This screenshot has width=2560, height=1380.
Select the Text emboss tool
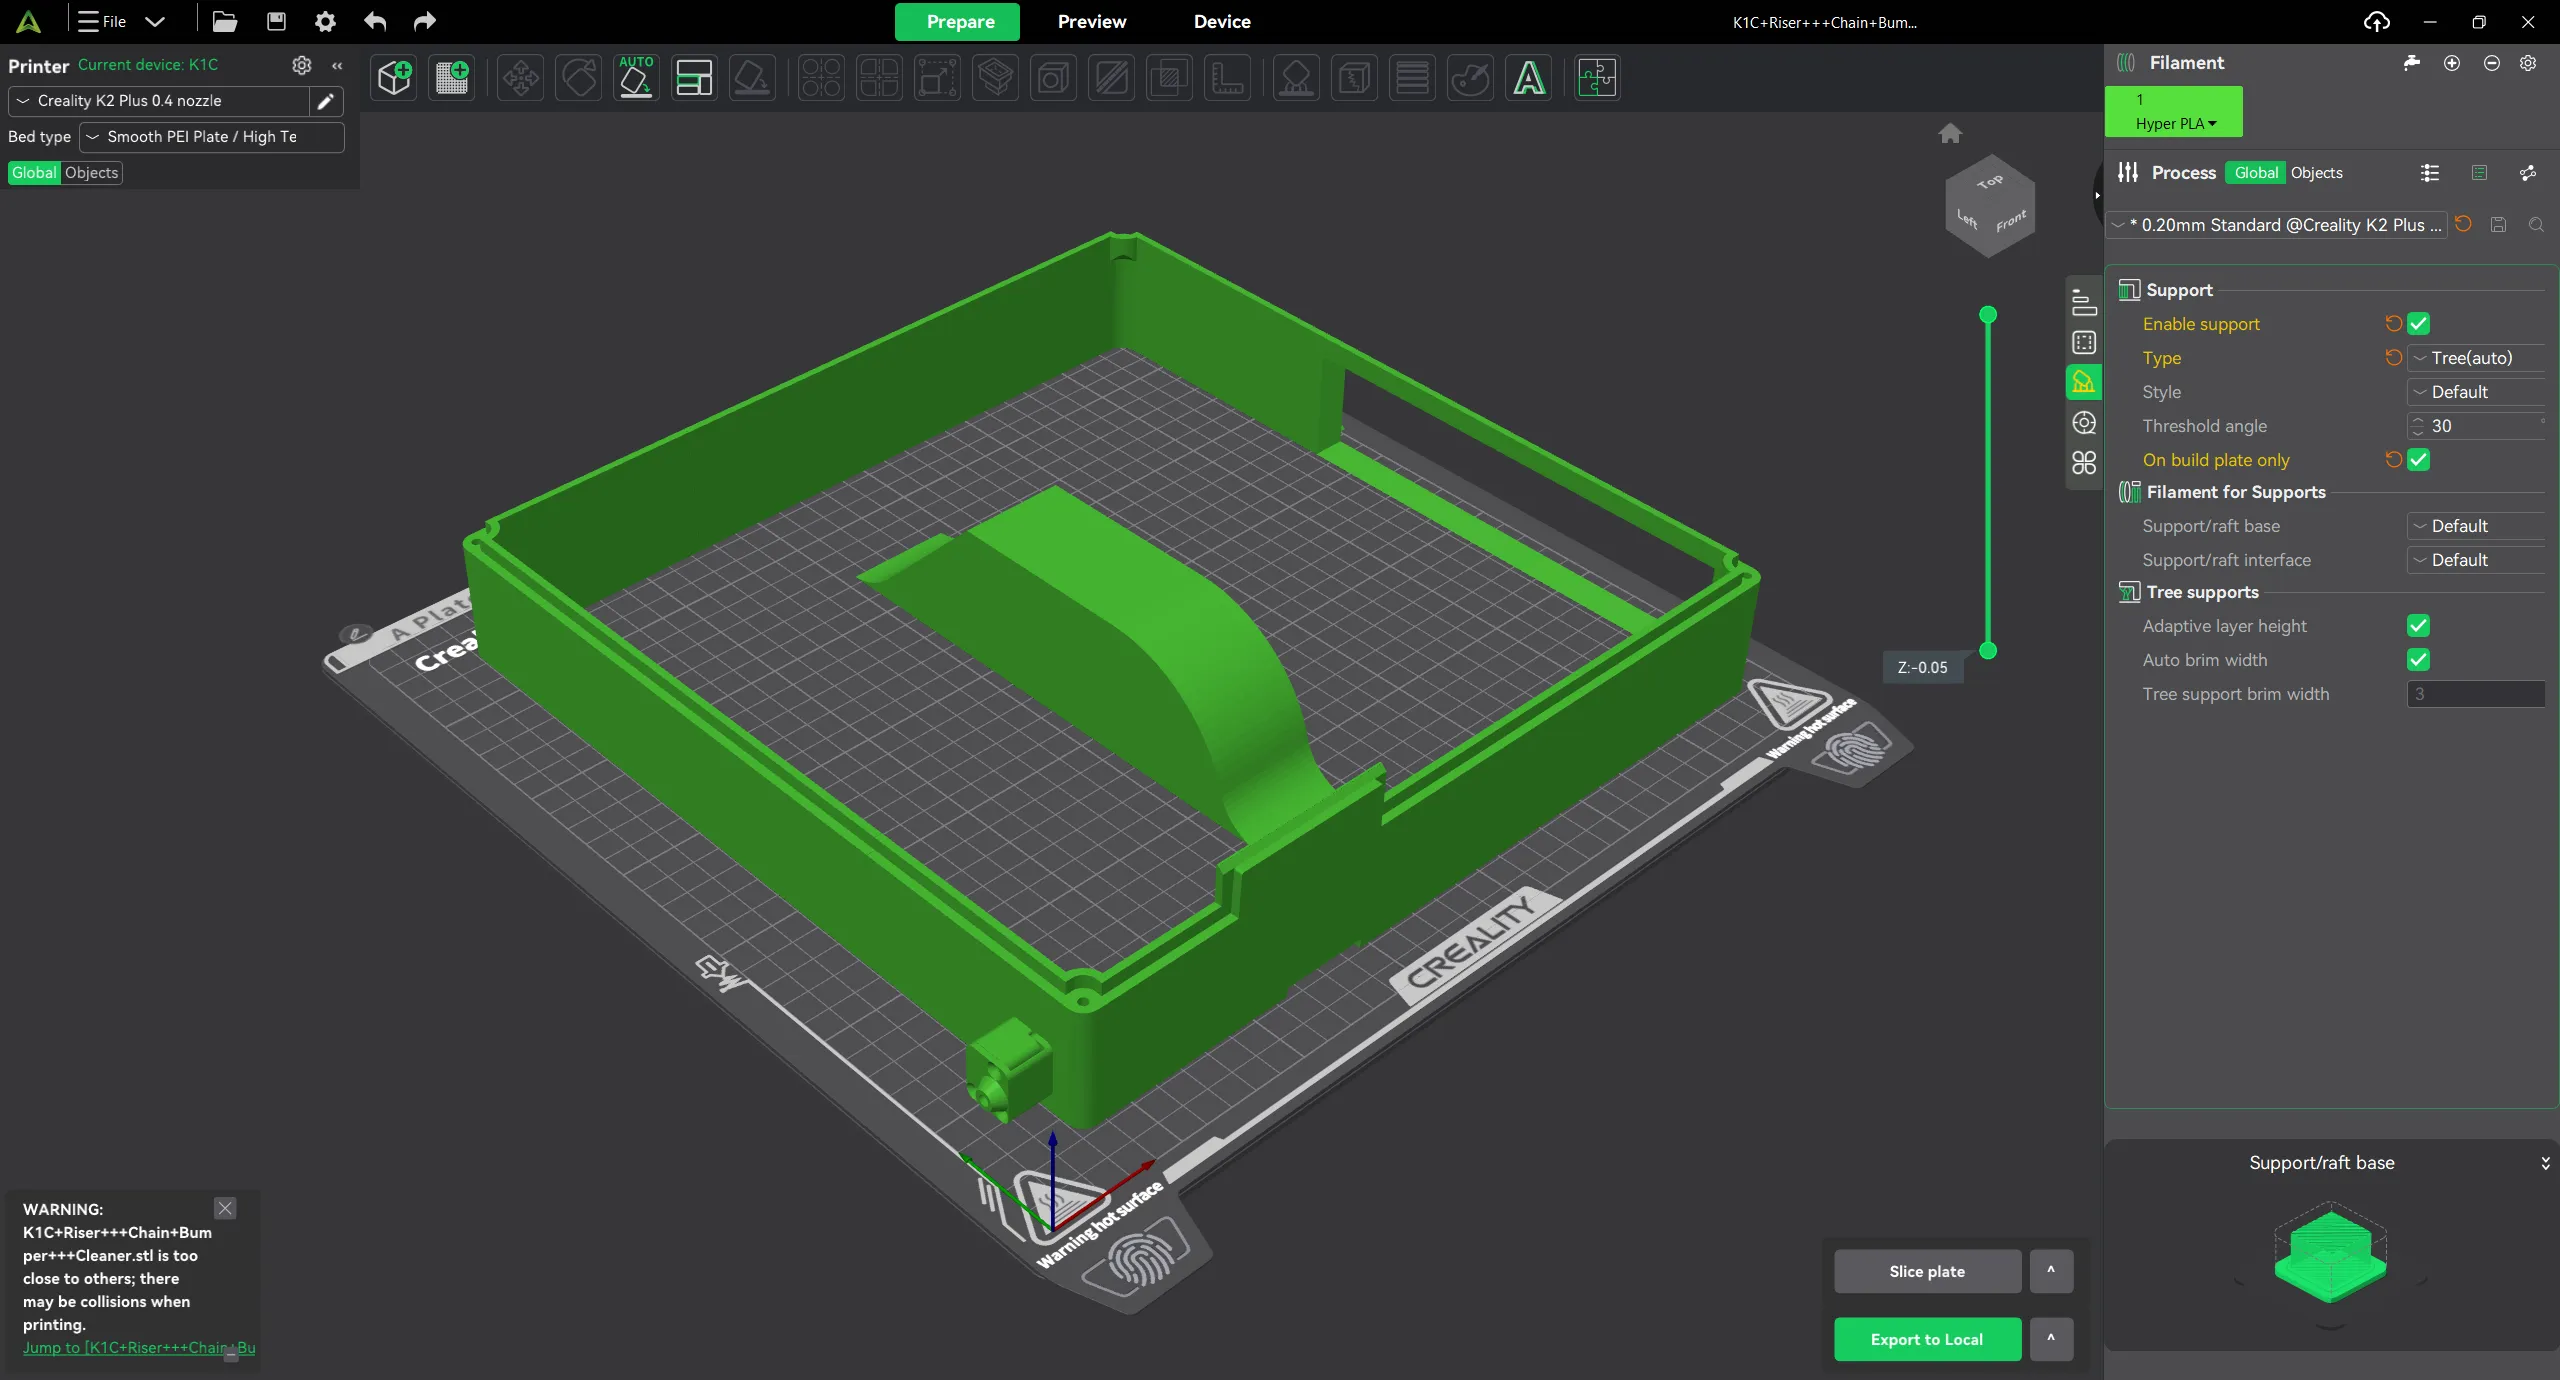pyautogui.click(x=1529, y=78)
